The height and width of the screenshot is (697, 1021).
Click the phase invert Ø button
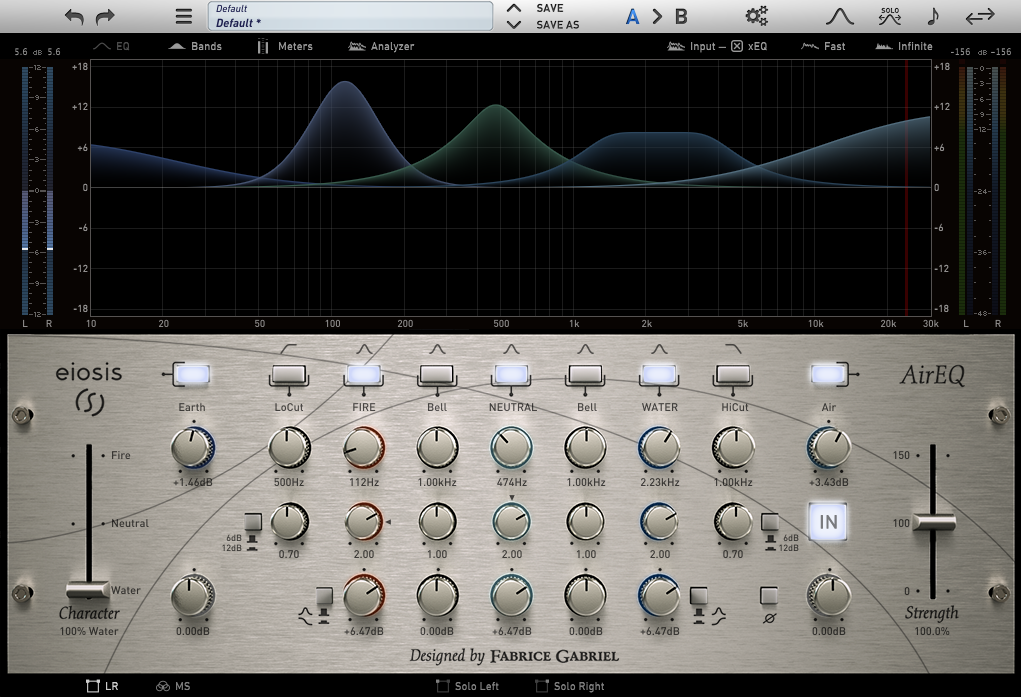click(x=768, y=596)
